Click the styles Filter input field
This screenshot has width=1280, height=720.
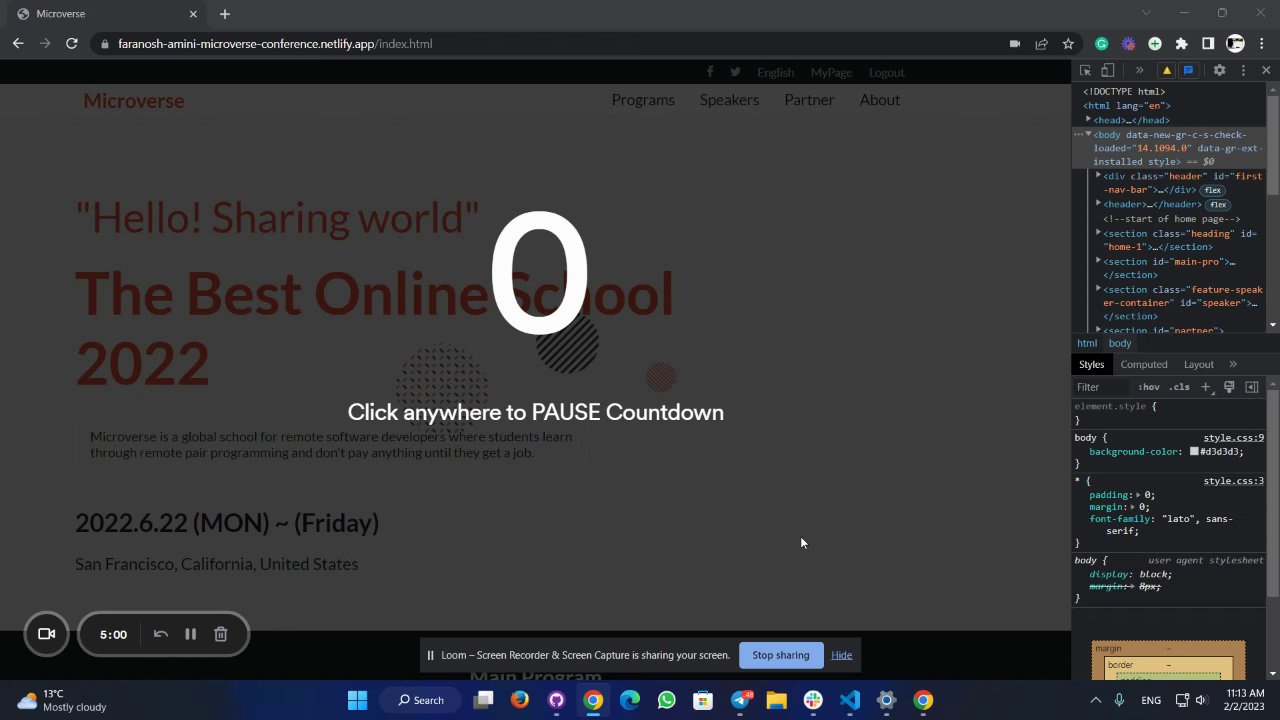coord(1102,387)
